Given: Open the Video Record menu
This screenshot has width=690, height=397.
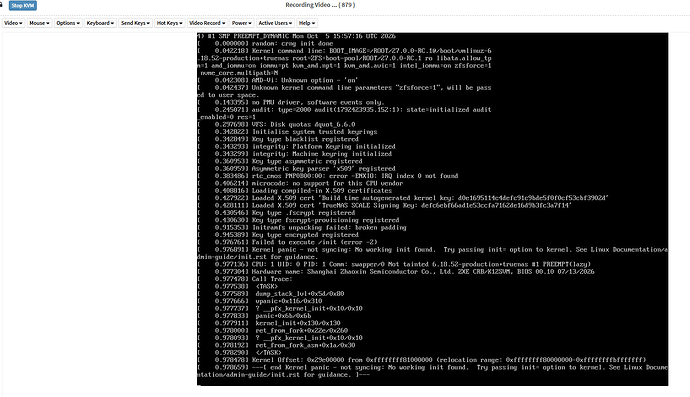Looking at the screenshot, I should 207,23.
